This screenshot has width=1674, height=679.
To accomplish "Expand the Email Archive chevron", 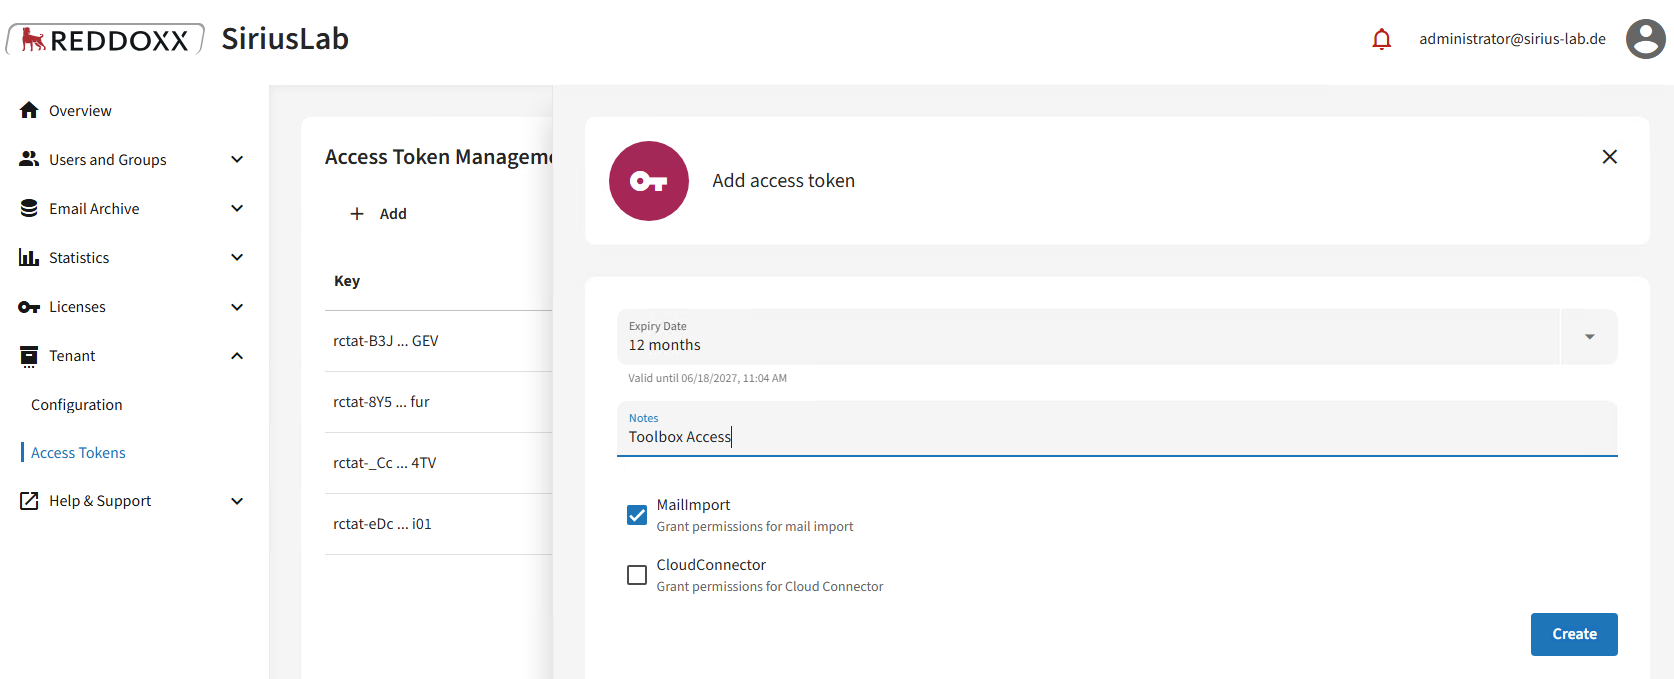I will (x=237, y=208).
